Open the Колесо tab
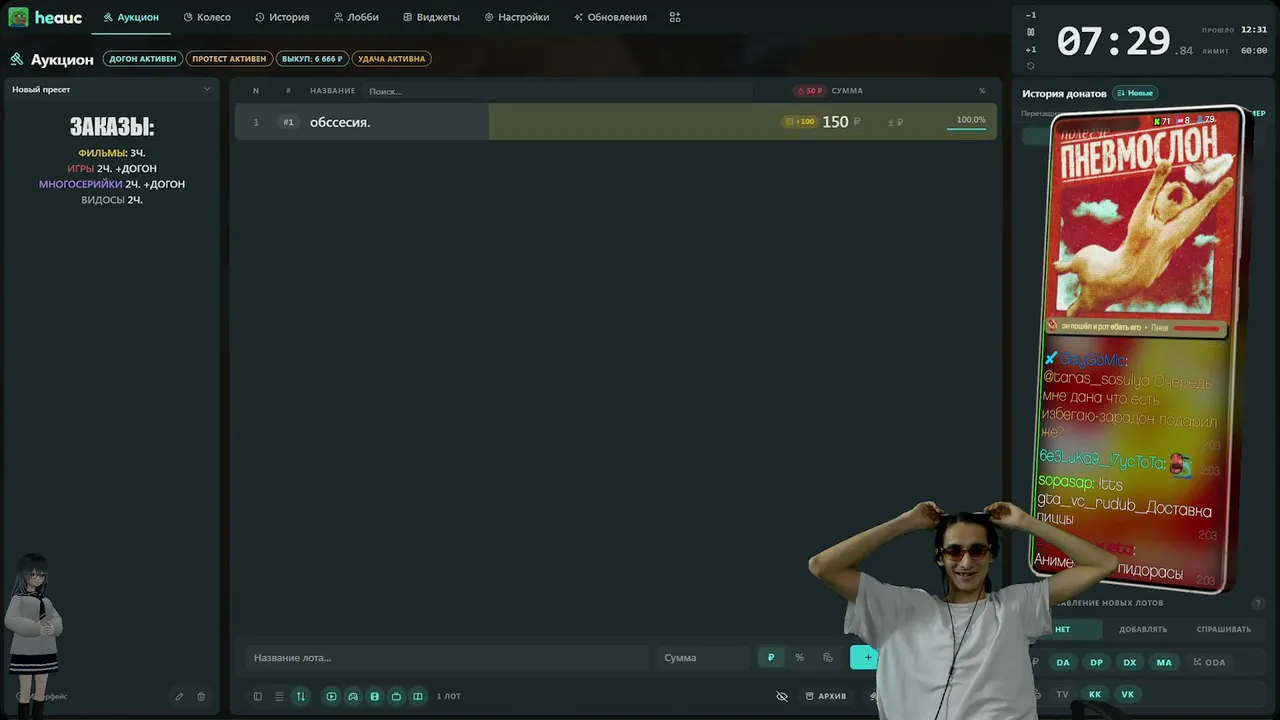The height and width of the screenshot is (720, 1280). click(x=207, y=17)
